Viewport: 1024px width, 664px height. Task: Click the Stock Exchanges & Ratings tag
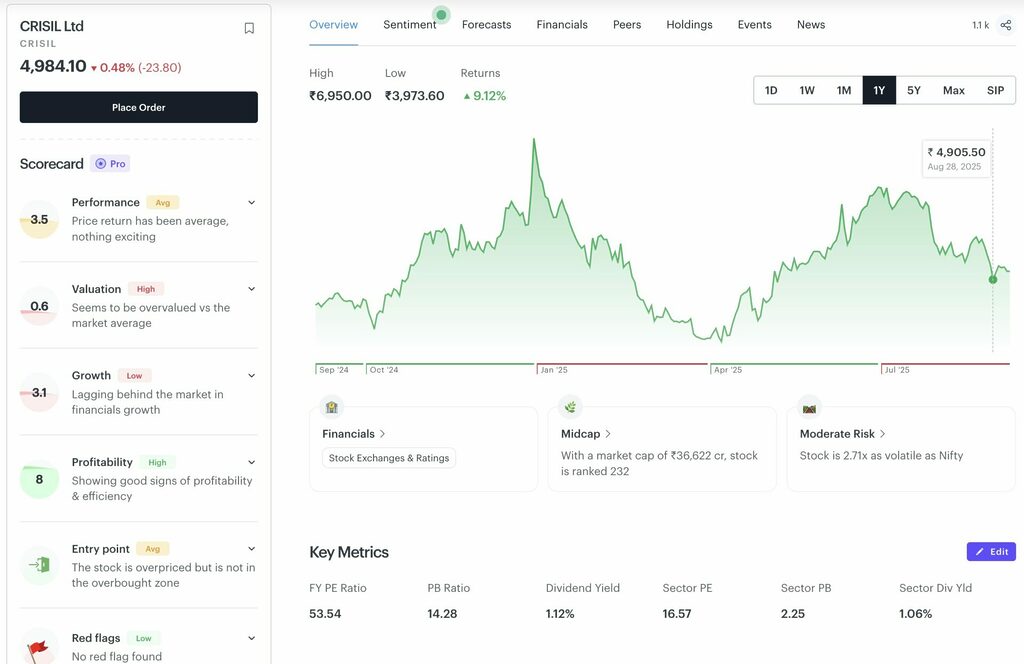click(389, 458)
